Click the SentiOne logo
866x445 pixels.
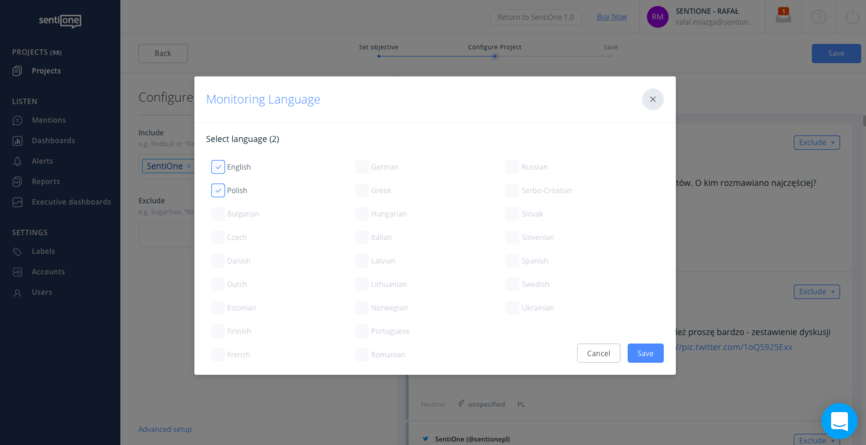pyautogui.click(x=60, y=20)
